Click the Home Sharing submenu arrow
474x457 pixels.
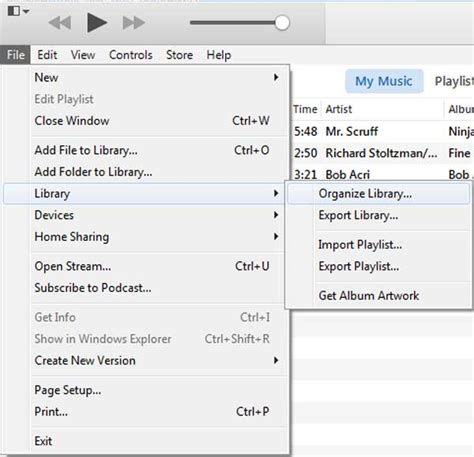coord(276,237)
